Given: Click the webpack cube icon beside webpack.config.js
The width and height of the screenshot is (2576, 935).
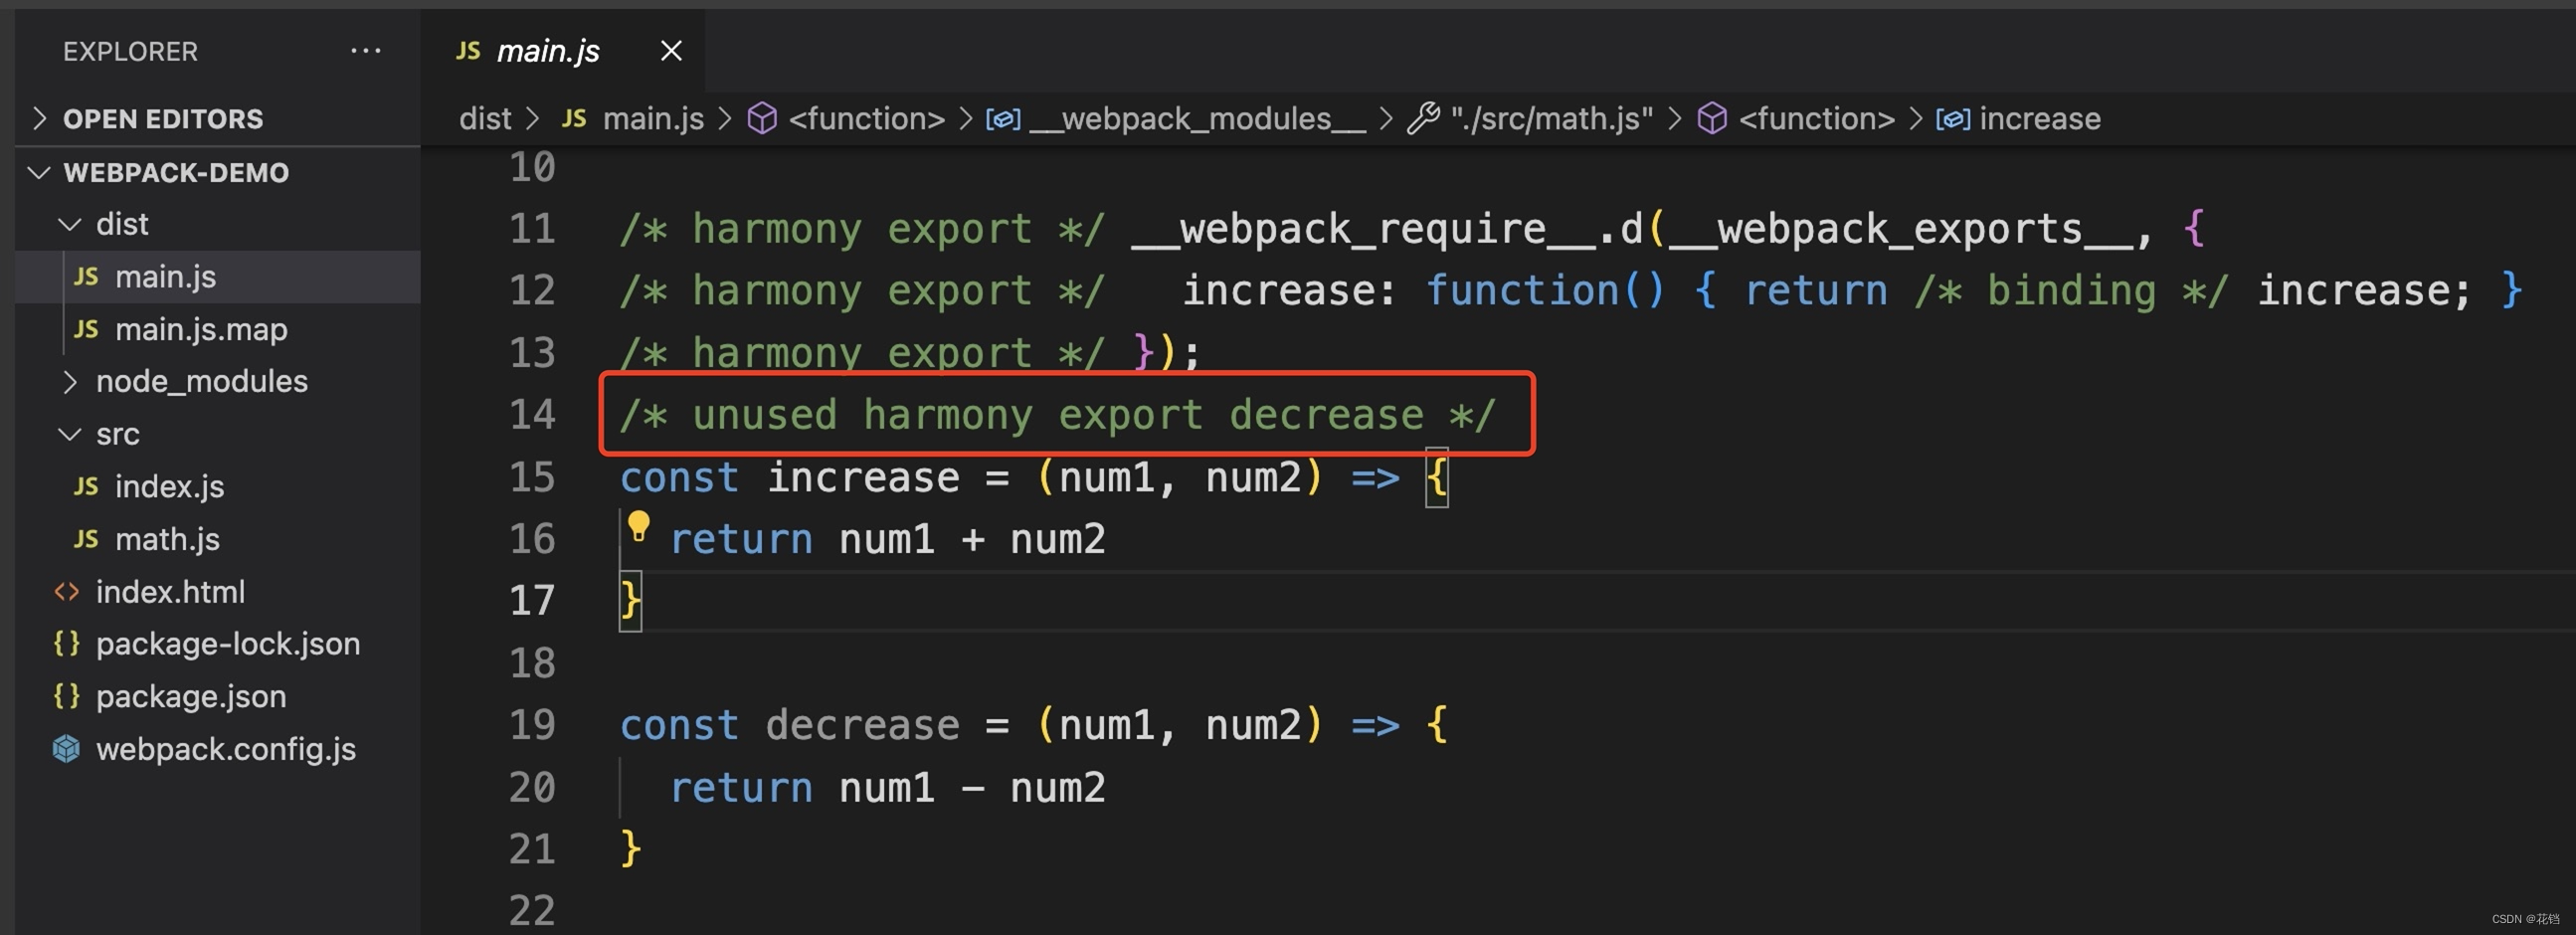Looking at the screenshot, I should click(x=66, y=749).
